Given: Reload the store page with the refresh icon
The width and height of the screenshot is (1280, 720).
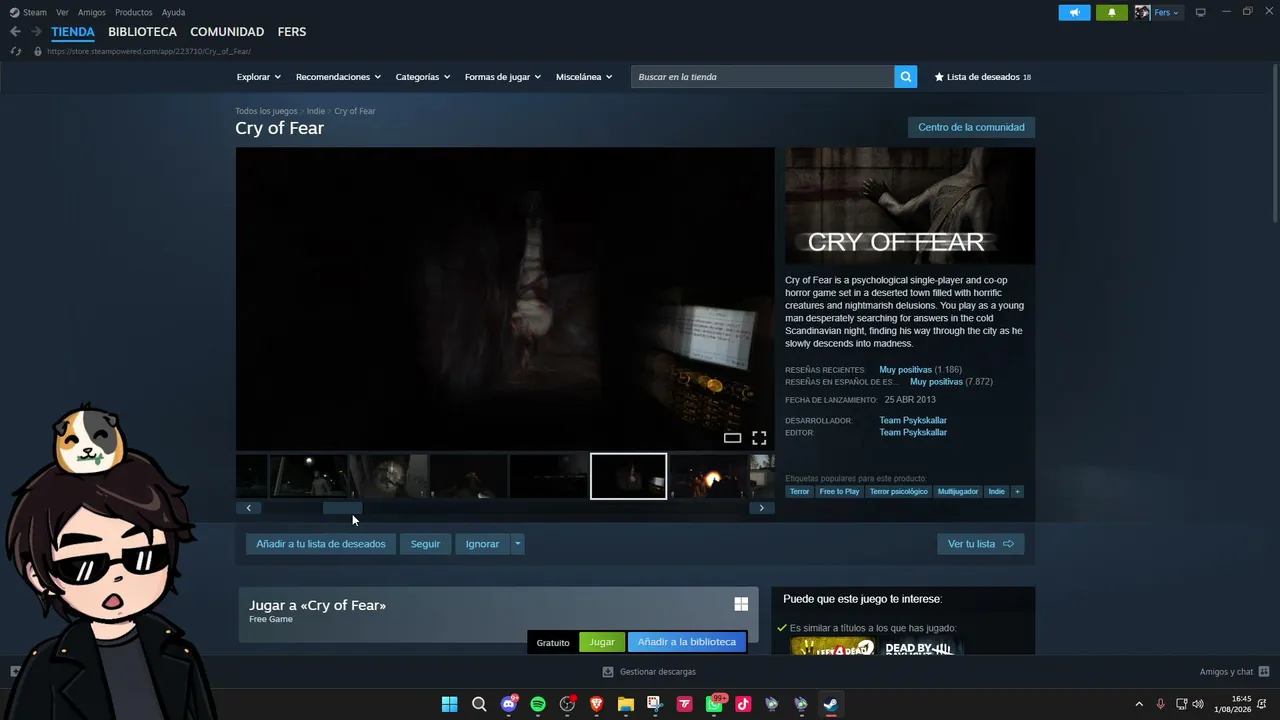Looking at the screenshot, I should 15,51.
